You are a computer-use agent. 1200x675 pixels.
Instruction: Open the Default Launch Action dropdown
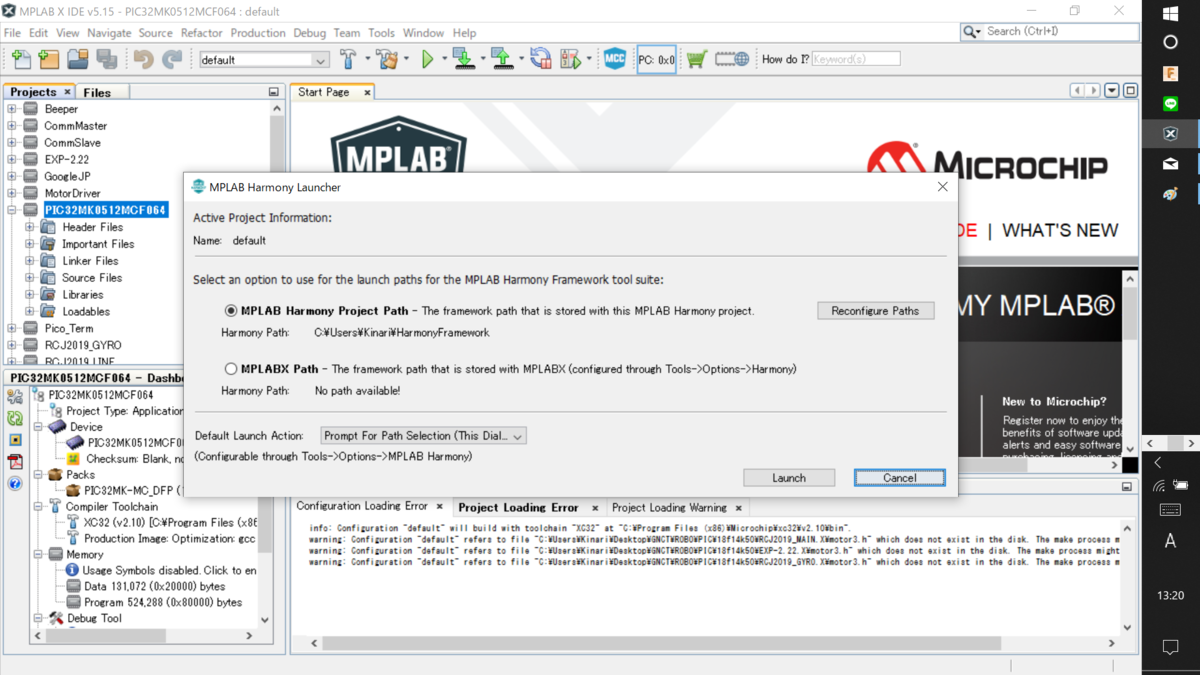tap(423, 436)
